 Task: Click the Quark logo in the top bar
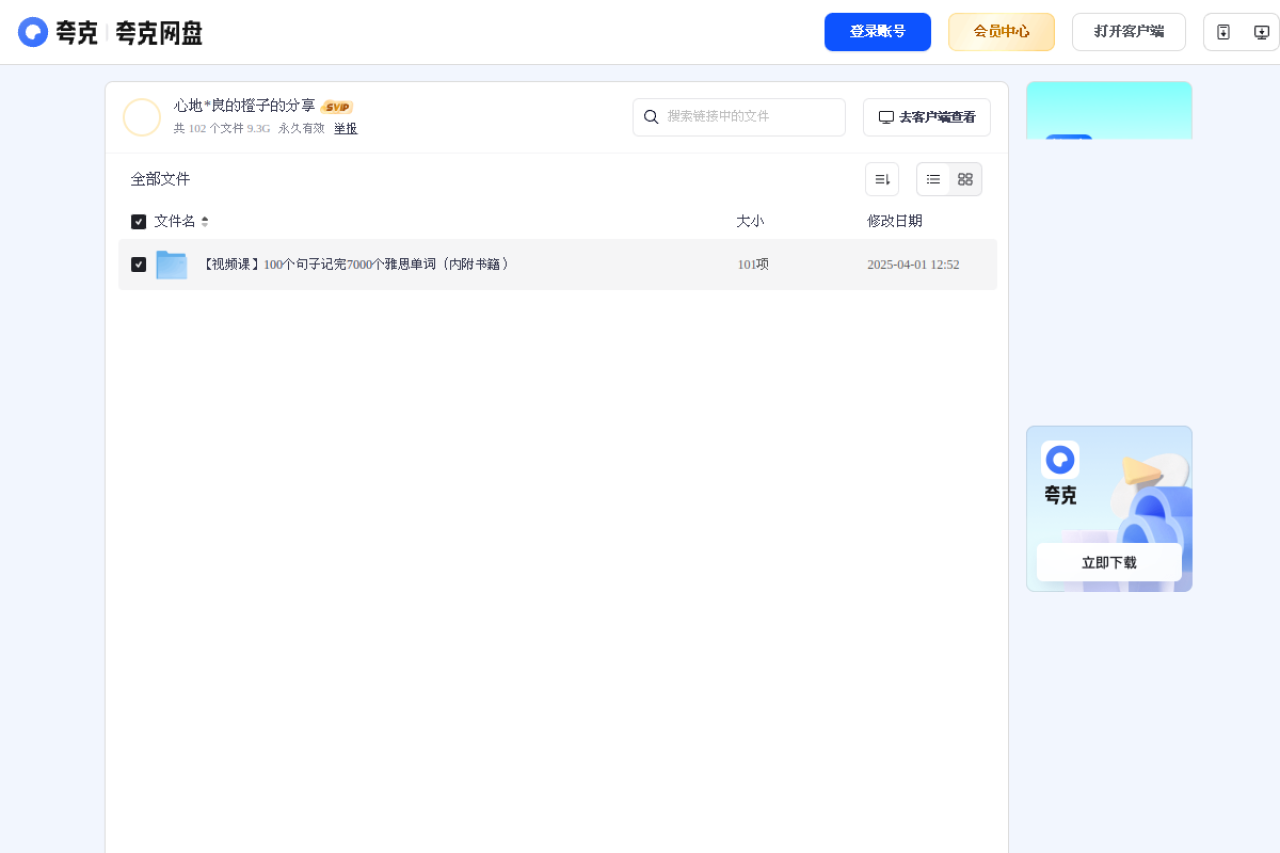33,31
